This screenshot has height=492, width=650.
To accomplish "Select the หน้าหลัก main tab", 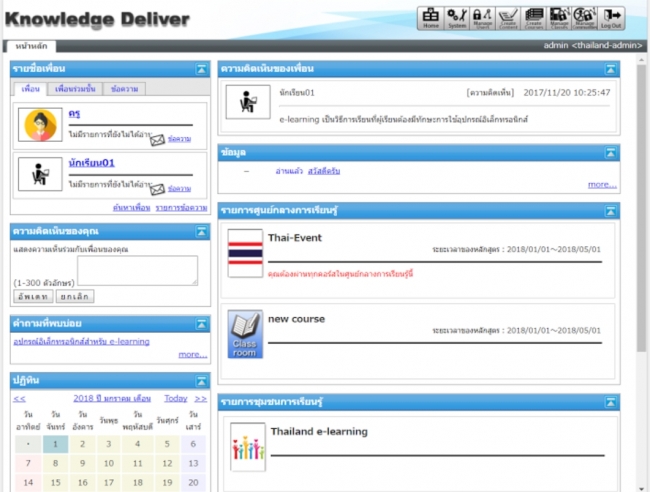I will point(32,46).
